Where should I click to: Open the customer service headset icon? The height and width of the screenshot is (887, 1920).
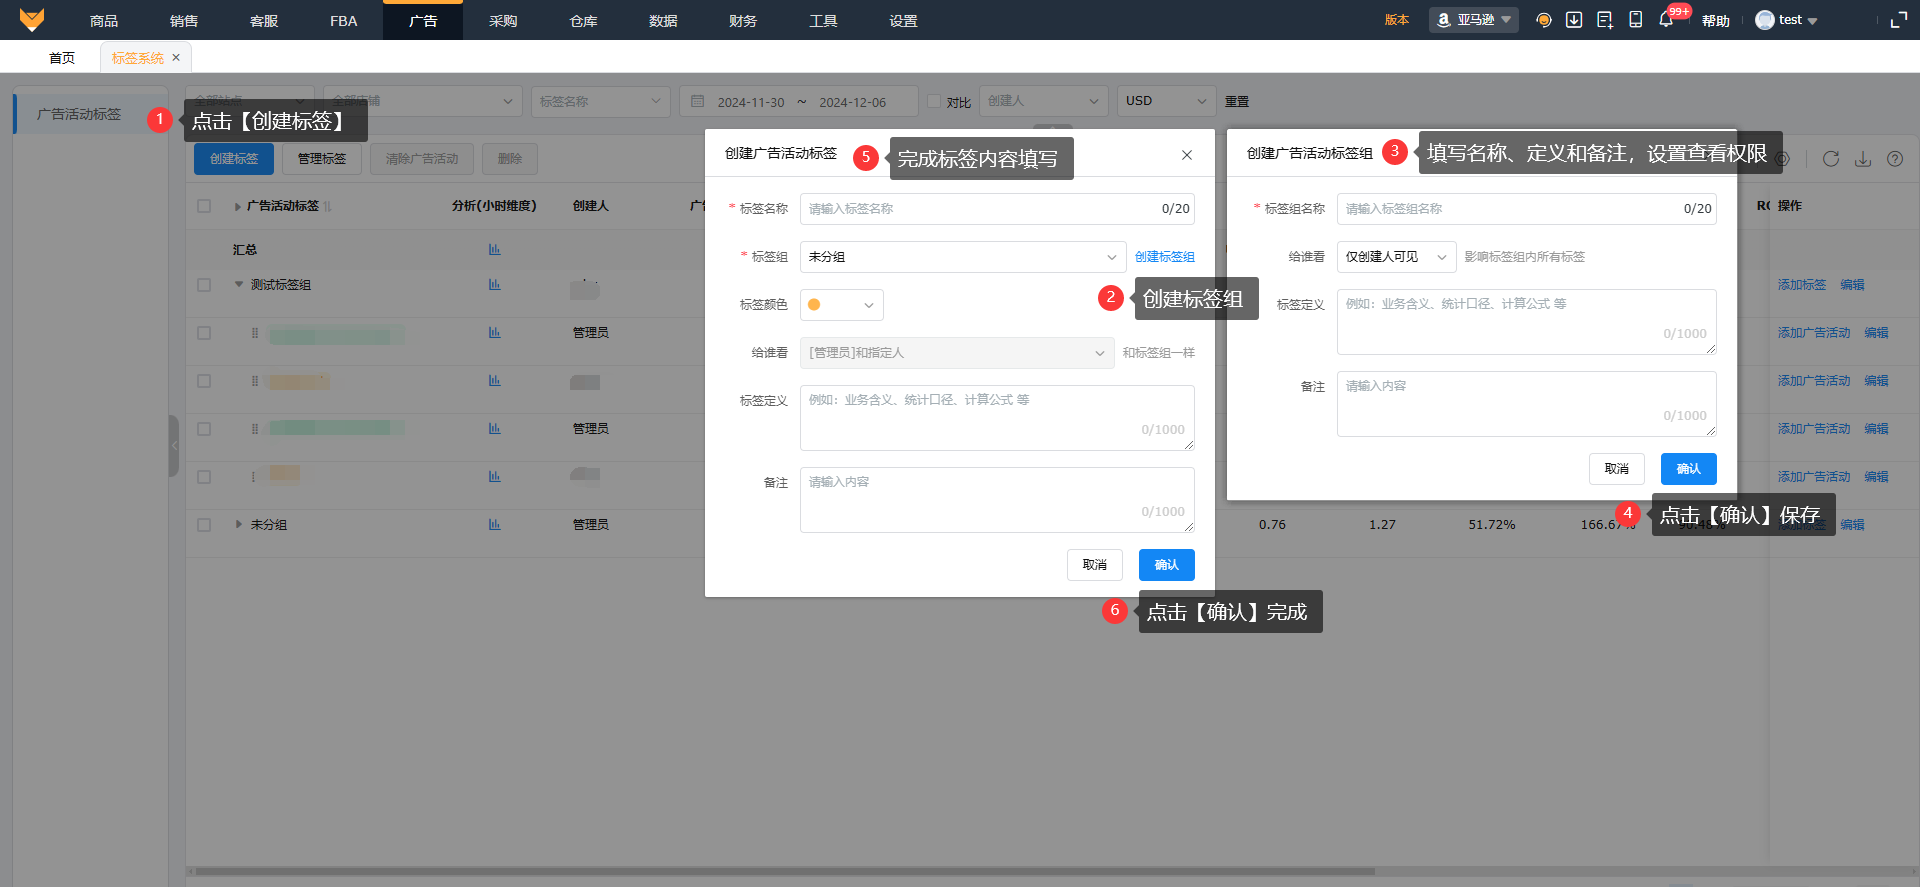click(1544, 20)
